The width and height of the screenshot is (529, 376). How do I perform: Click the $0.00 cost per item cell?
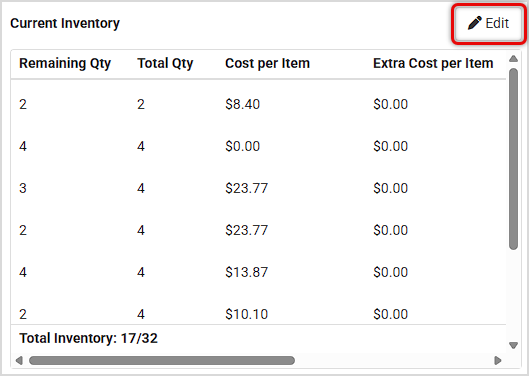pyautogui.click(x=242, y=146)
